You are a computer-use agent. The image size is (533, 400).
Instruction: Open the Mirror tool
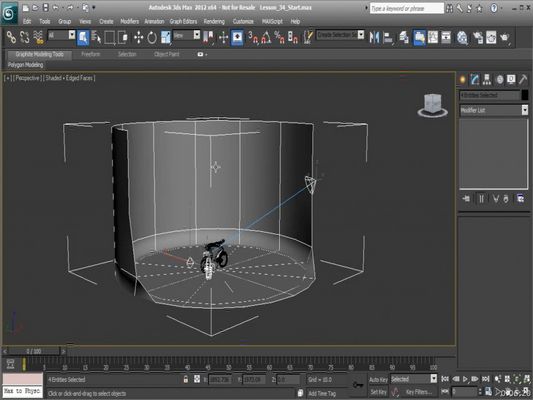374,37
